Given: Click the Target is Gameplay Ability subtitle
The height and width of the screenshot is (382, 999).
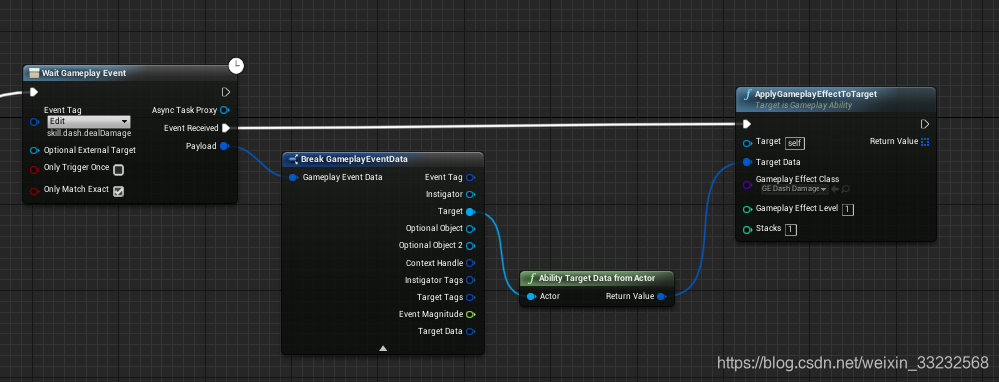Looking at the screenshot, I should click(803, 106).
